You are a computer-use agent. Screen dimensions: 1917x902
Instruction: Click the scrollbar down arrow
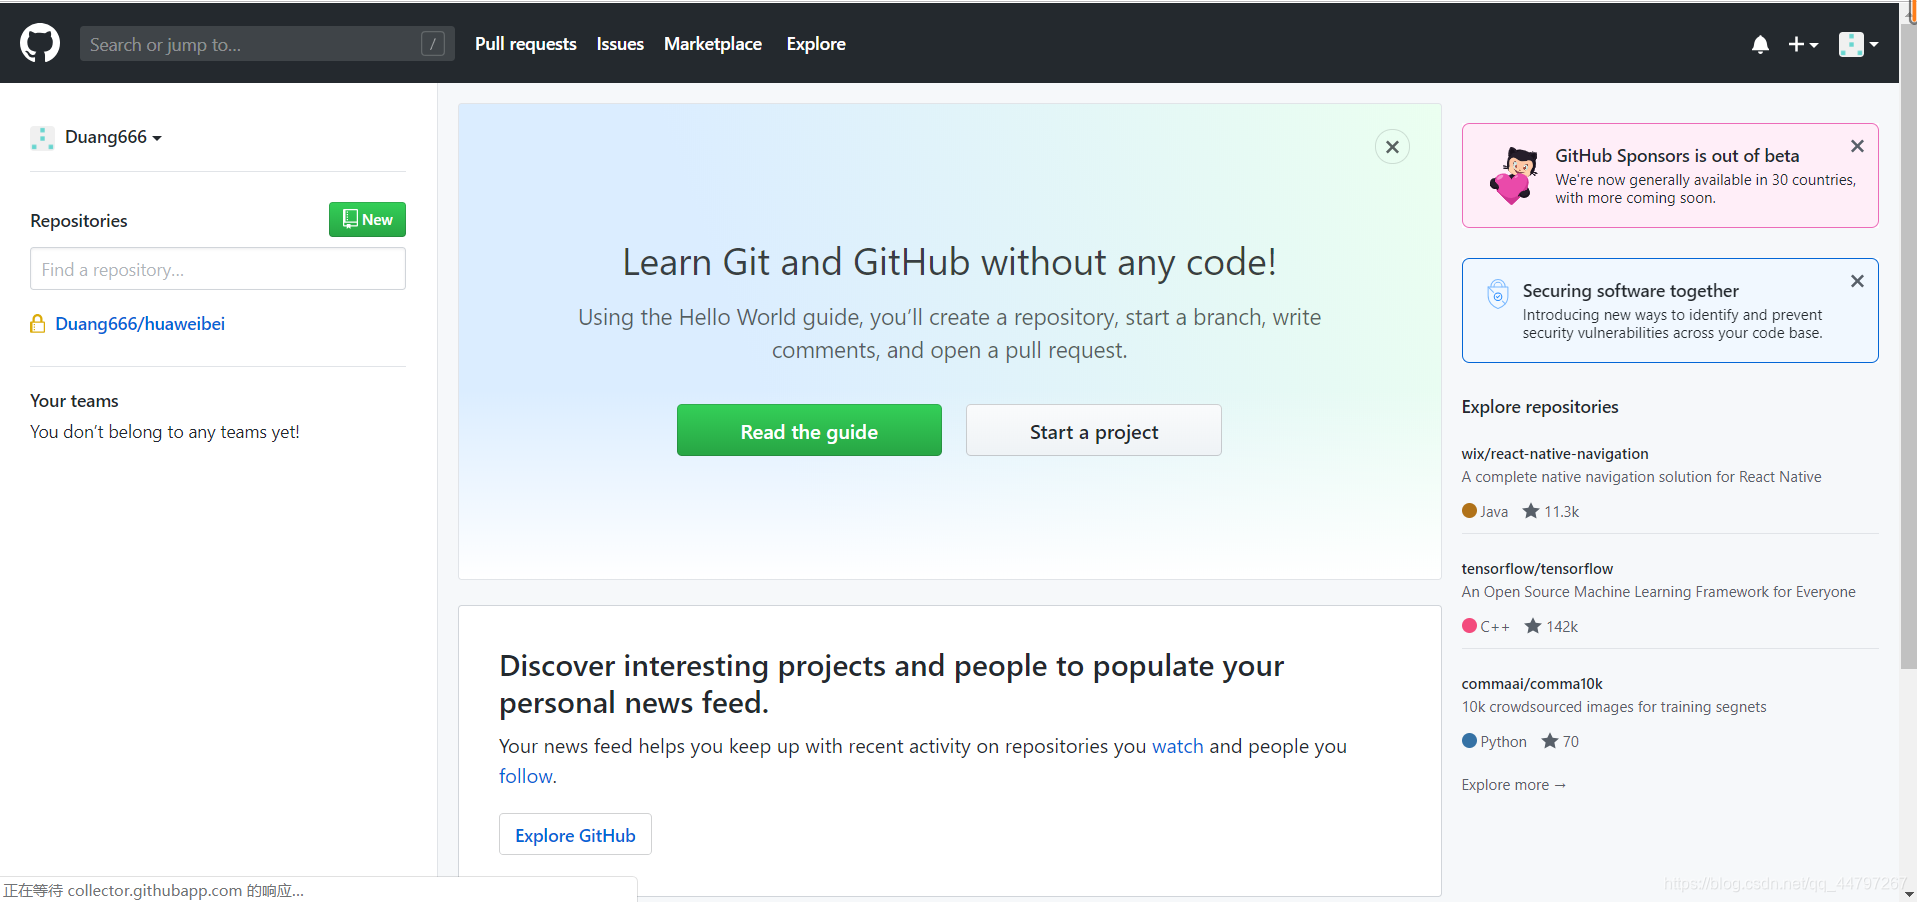[1908, 893]
